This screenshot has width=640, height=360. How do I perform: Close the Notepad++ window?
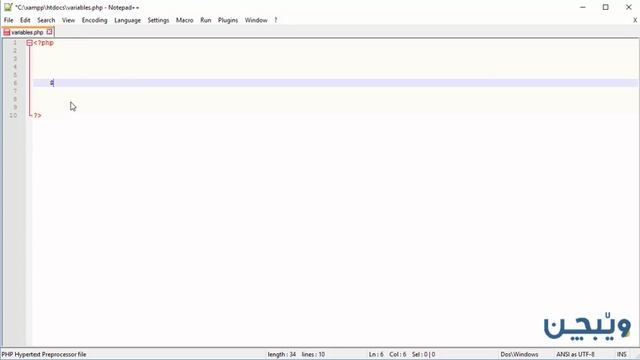629,7
